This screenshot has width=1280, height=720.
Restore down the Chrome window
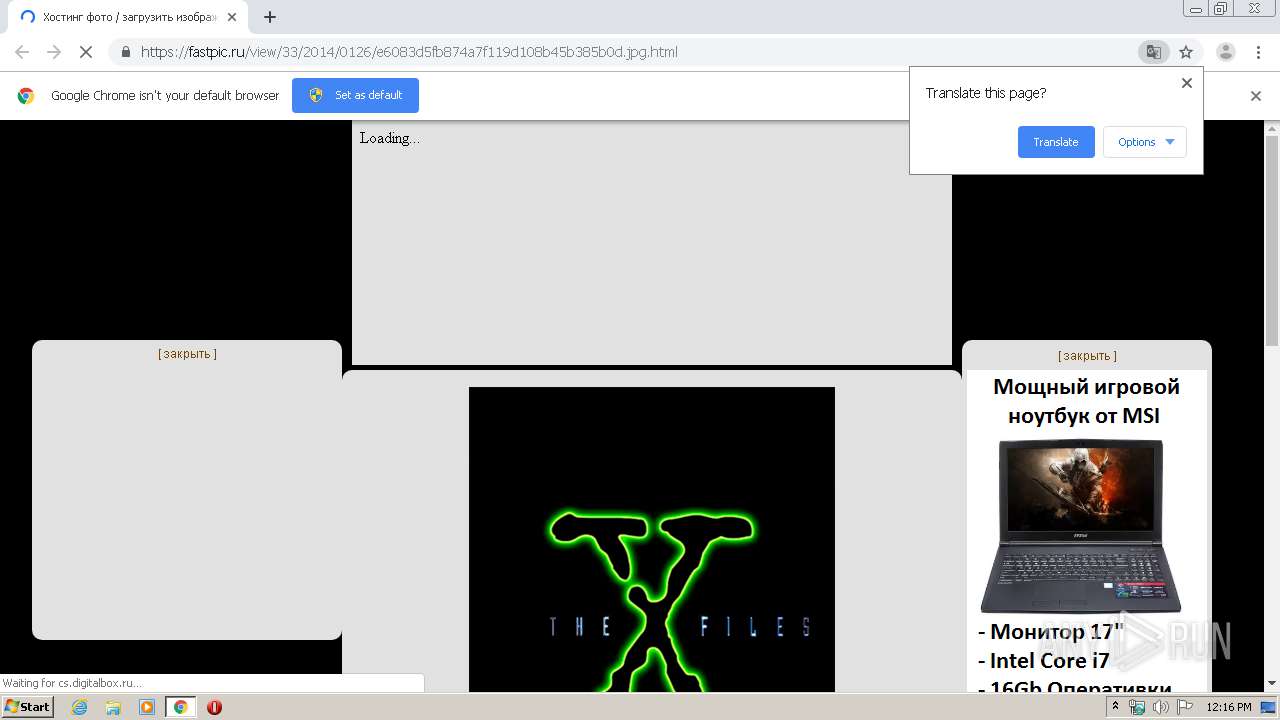(x=1221, y=8)
